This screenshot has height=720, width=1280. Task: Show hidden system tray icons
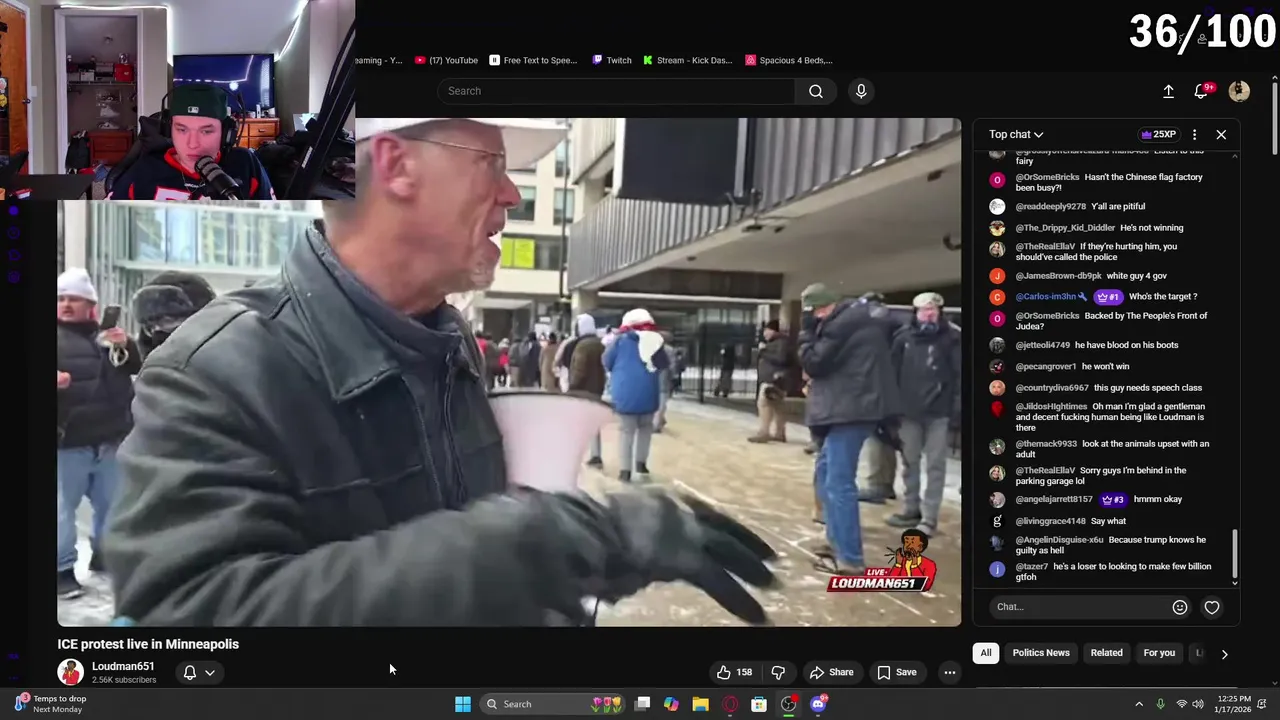point(1139,704)
